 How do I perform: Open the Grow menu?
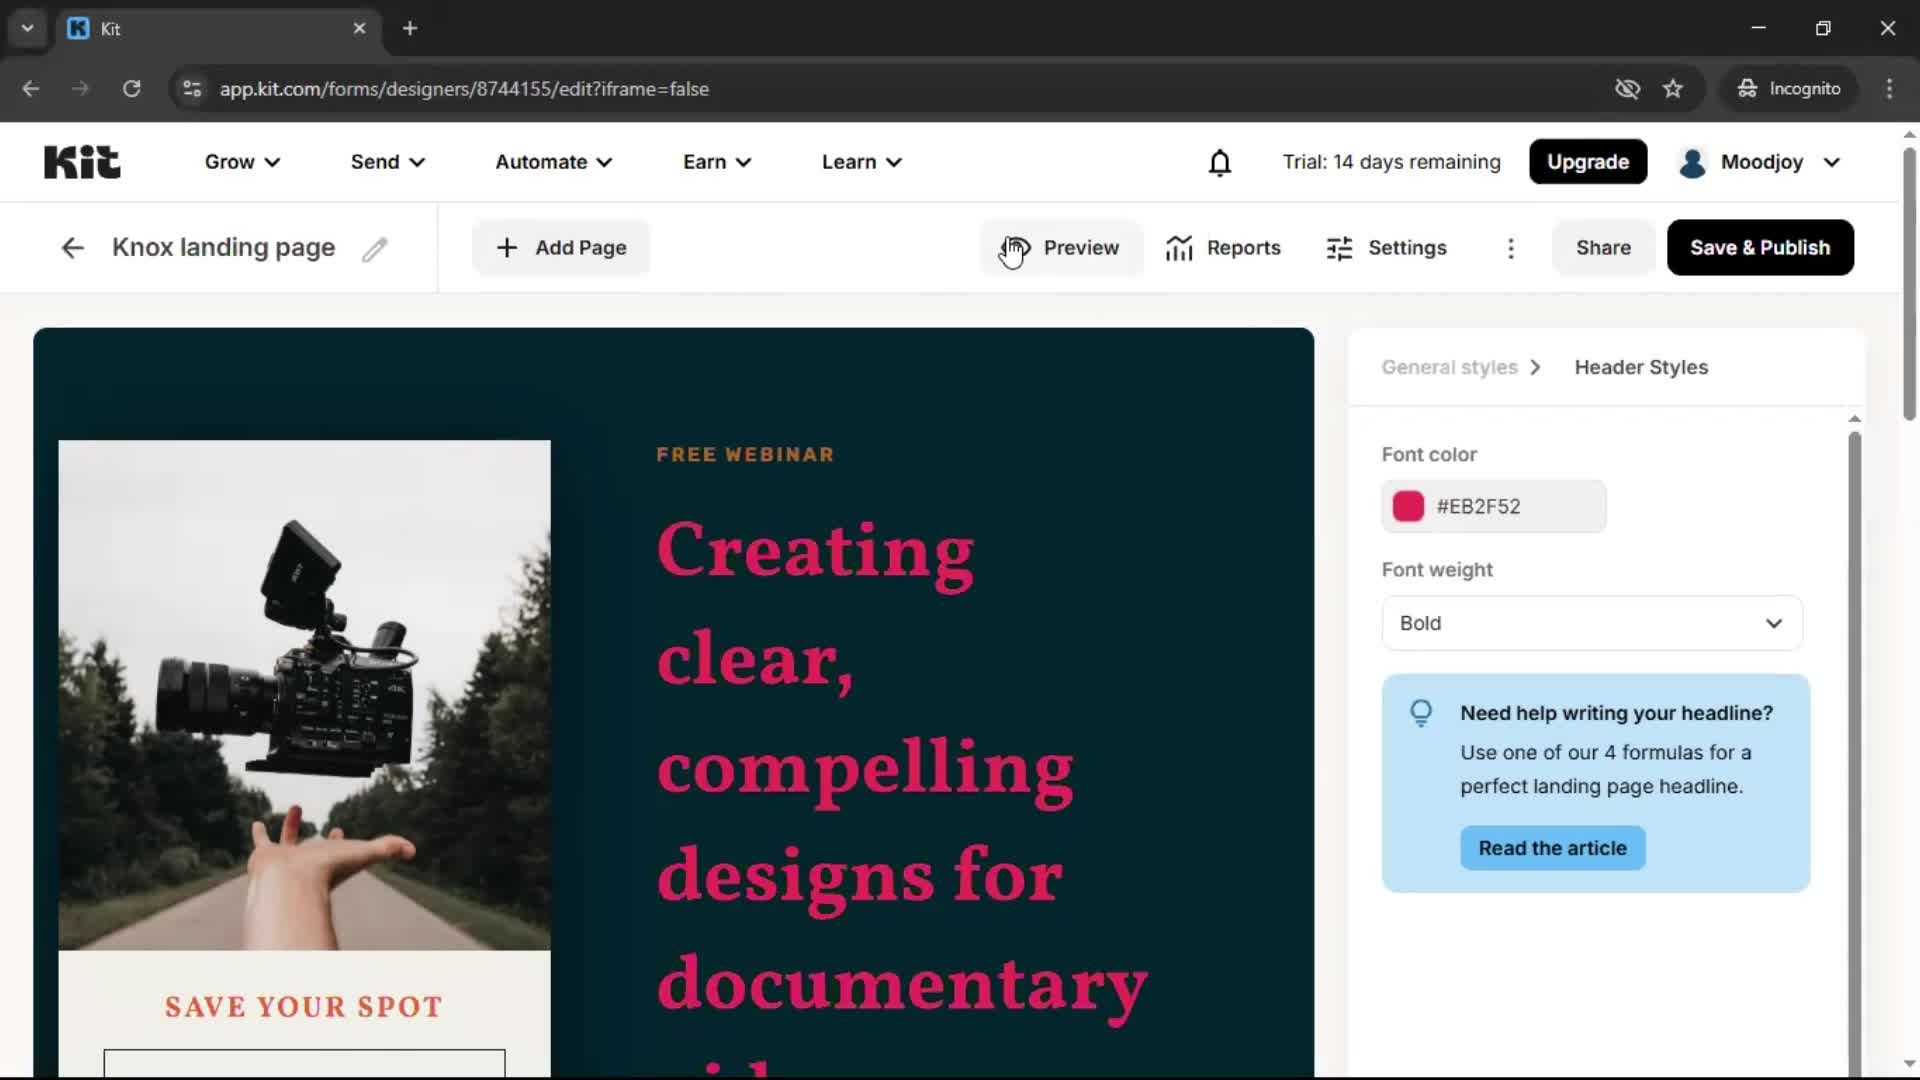coord(241,161)
